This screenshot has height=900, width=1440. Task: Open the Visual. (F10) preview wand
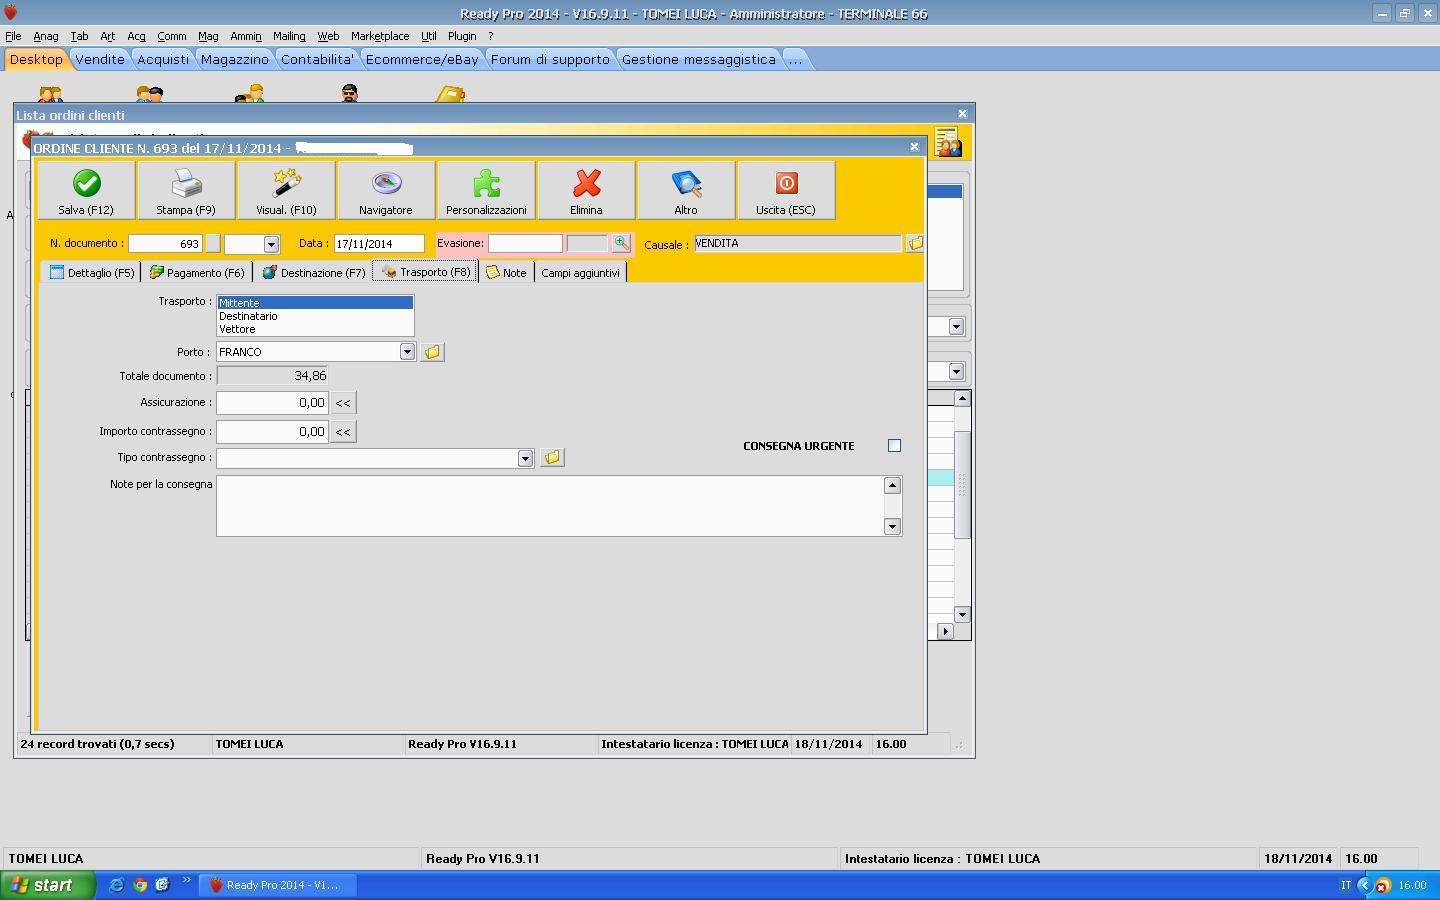click(x=286, y=185)
